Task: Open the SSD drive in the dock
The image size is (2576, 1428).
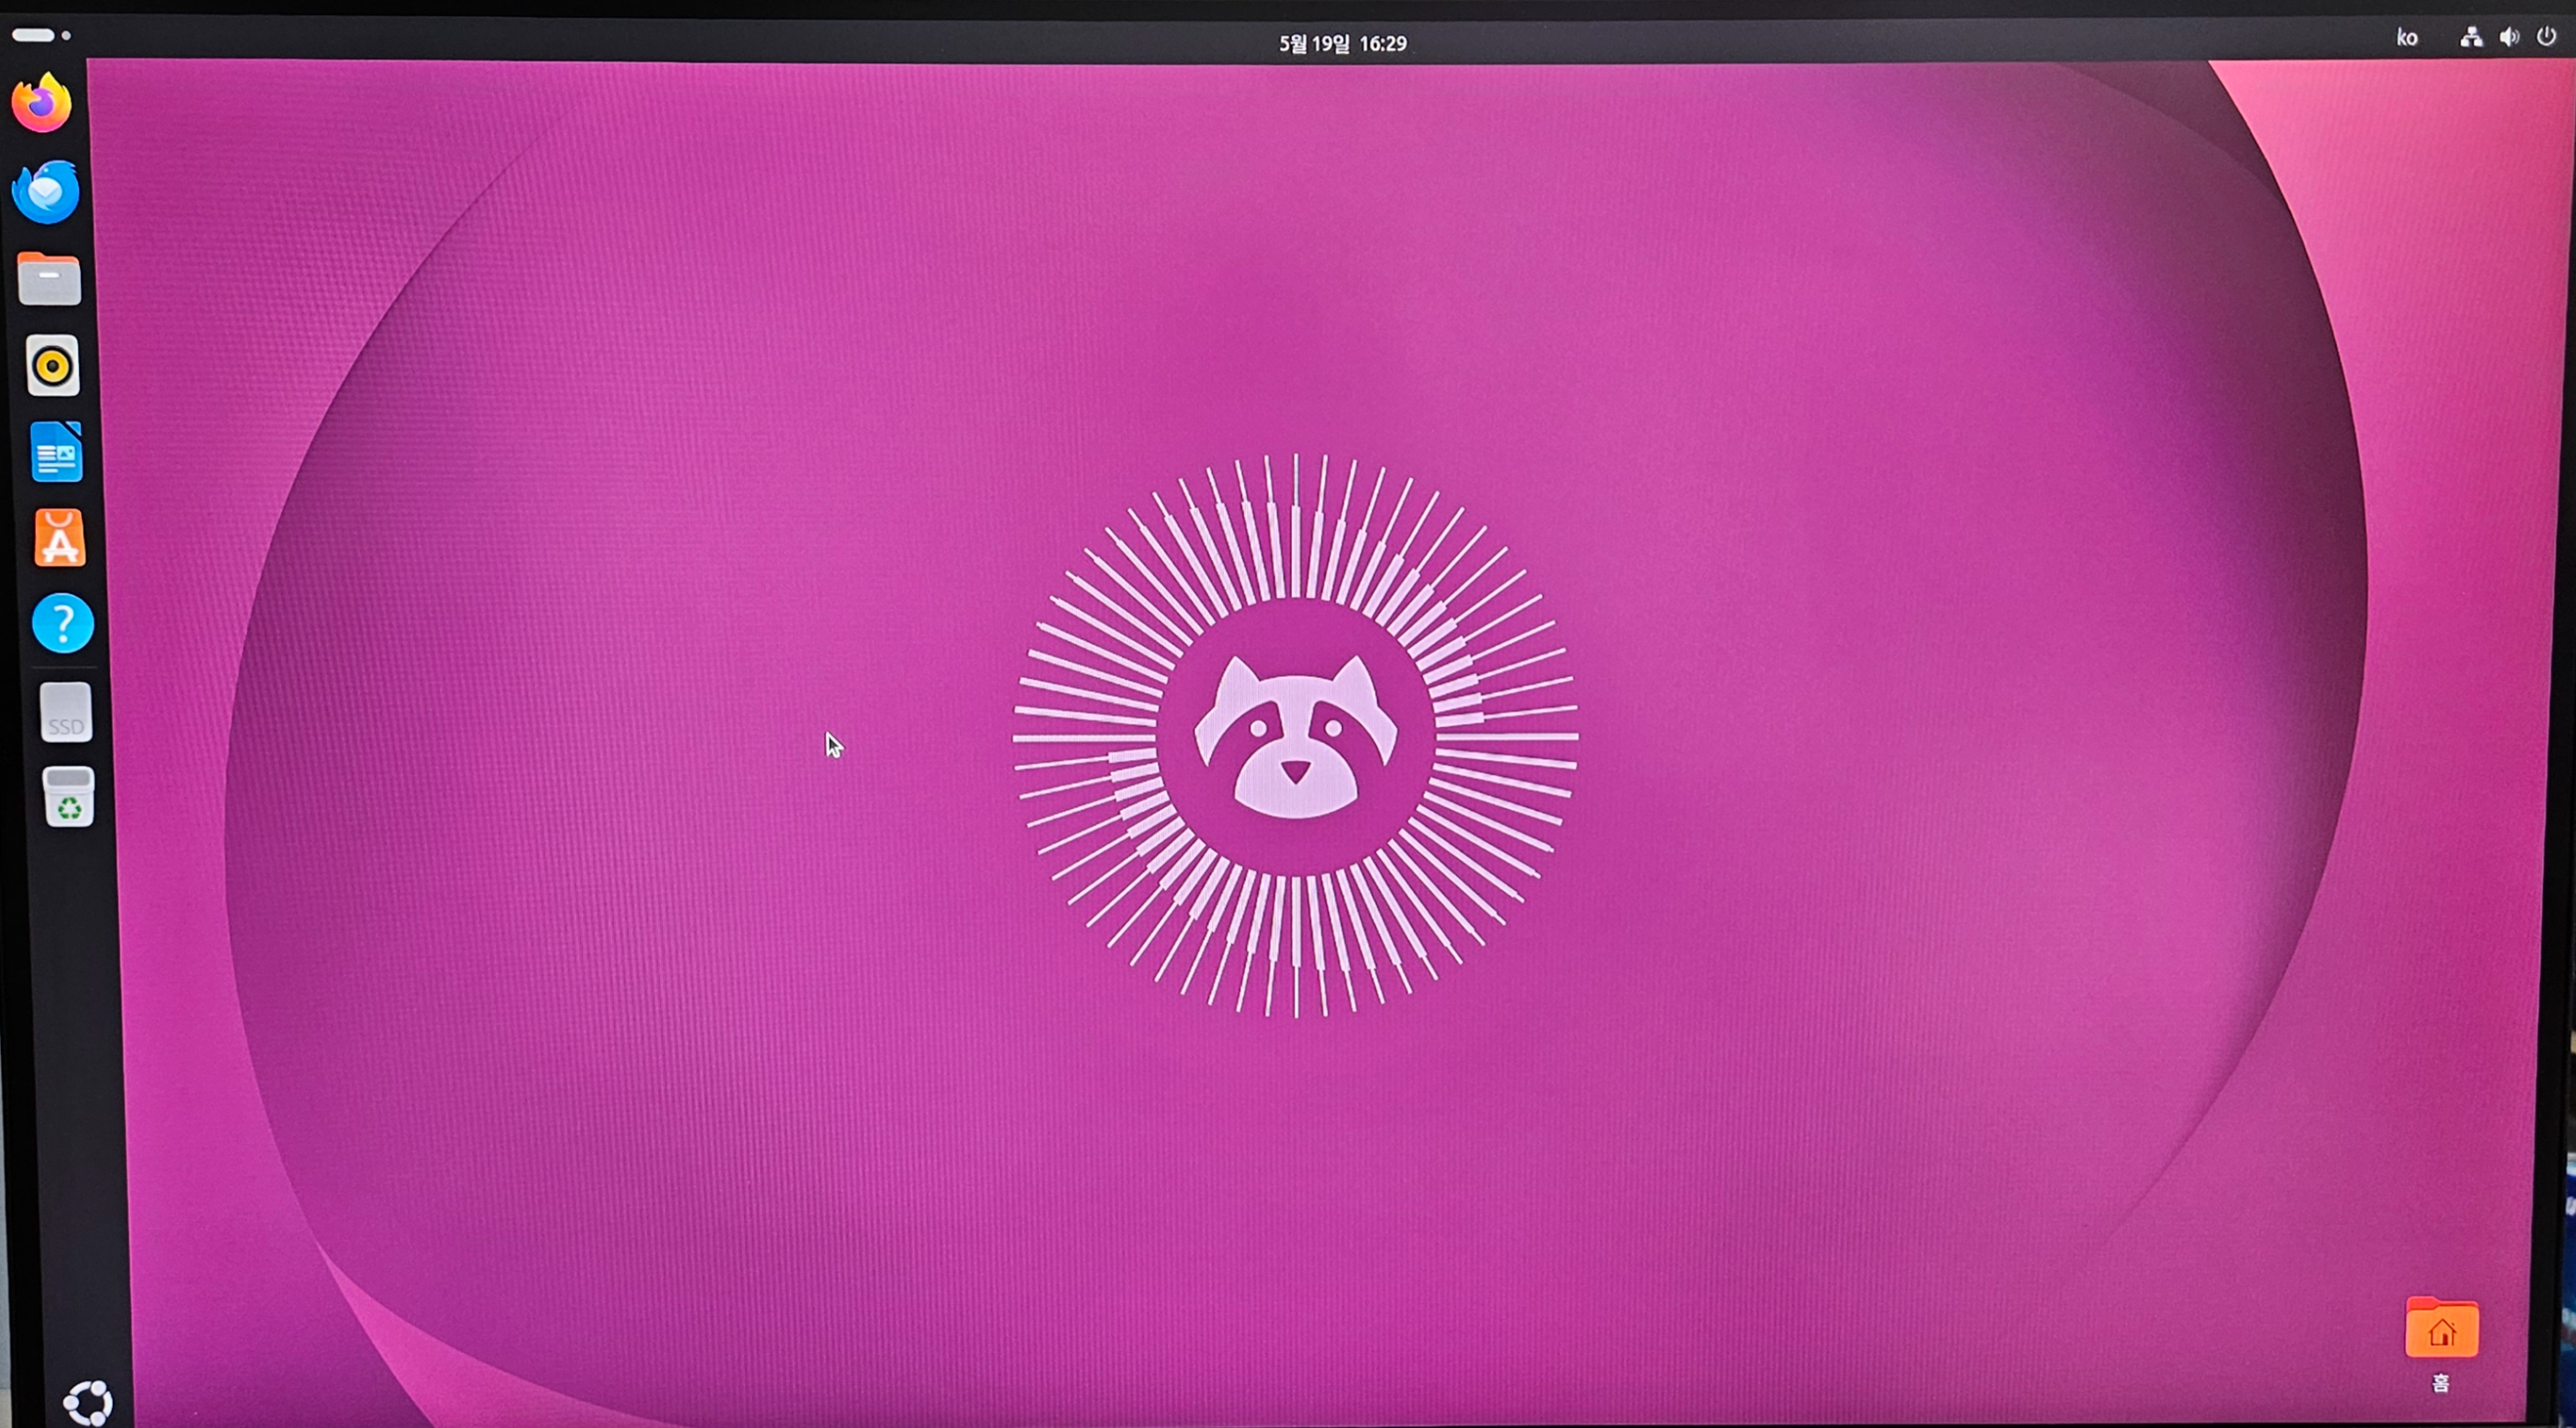Action: tap(66, 712)
